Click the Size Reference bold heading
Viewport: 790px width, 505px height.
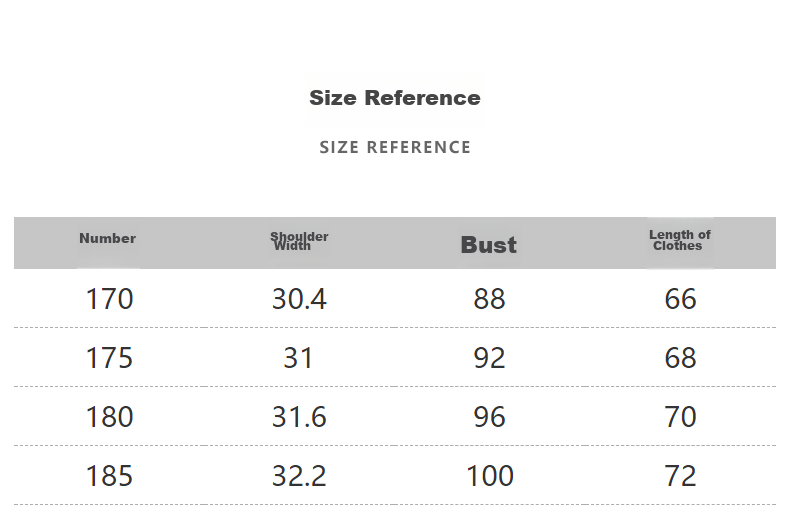pyautogui.click(x=394, y=98)
